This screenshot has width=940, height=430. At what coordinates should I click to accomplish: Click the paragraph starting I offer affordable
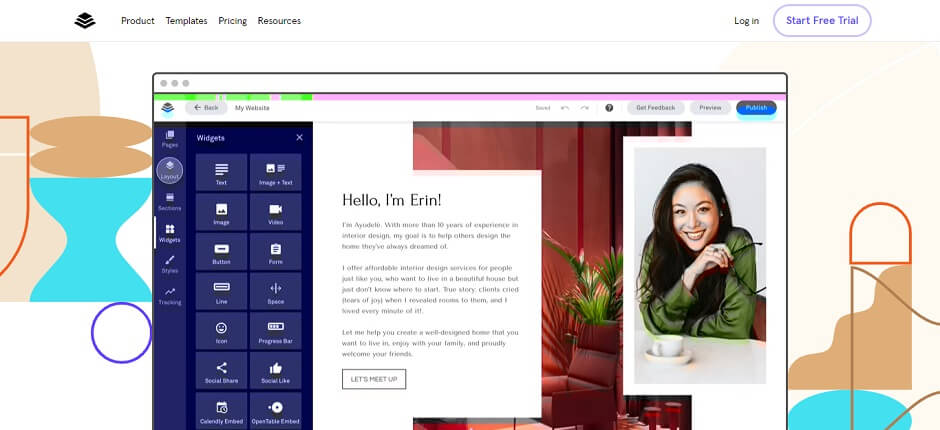point(430,290)
